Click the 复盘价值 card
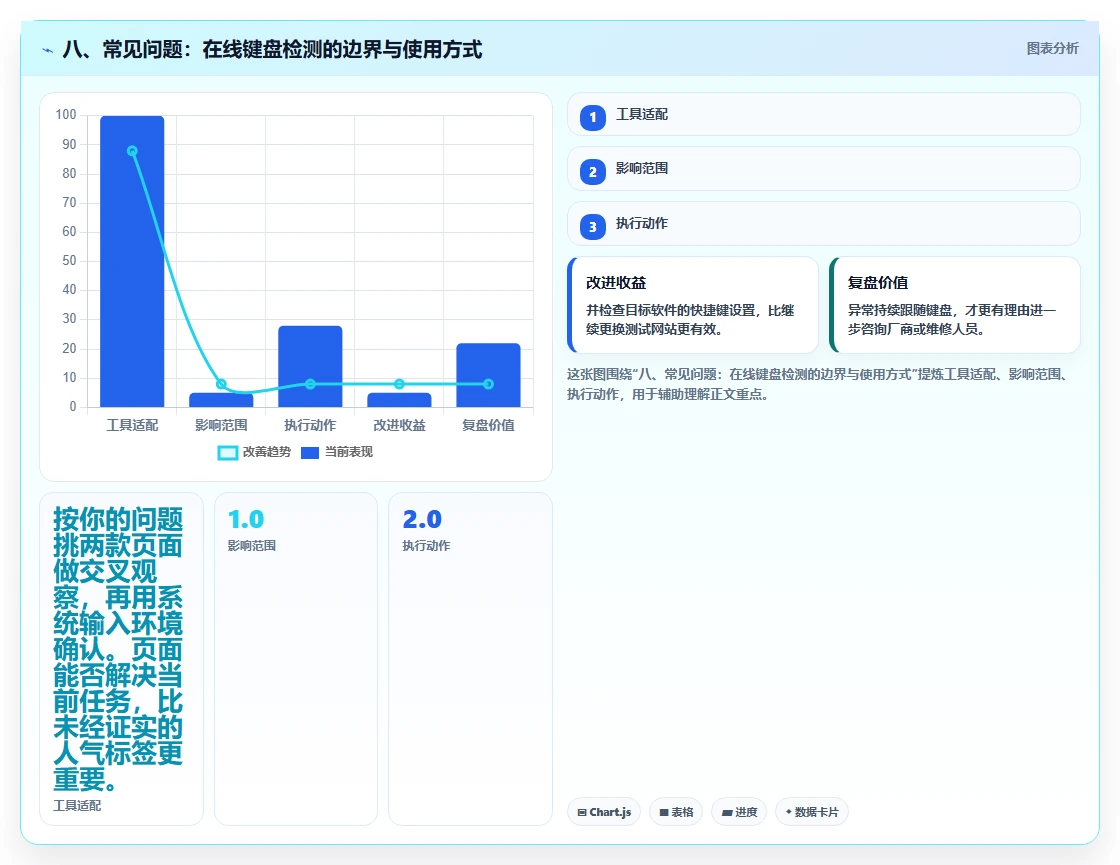This screenshot has width=1120, height=865. tap(955, 305)
